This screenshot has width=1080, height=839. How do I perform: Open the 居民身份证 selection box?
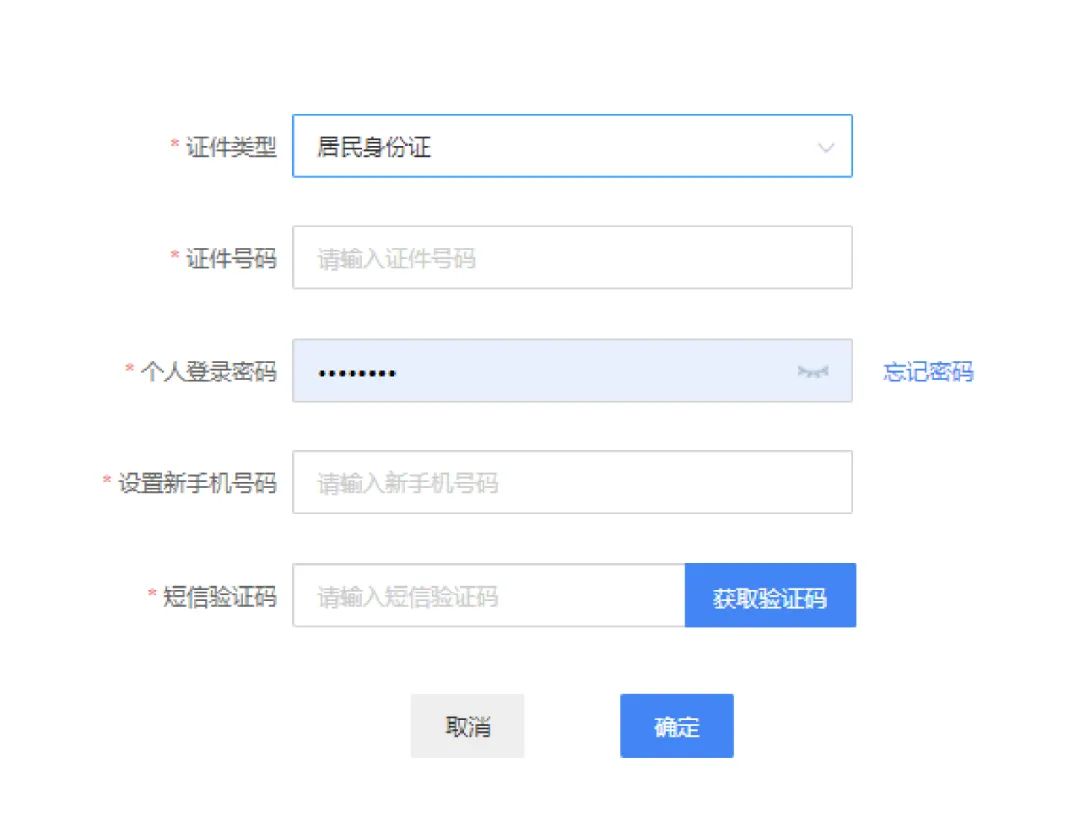[550, 147]
